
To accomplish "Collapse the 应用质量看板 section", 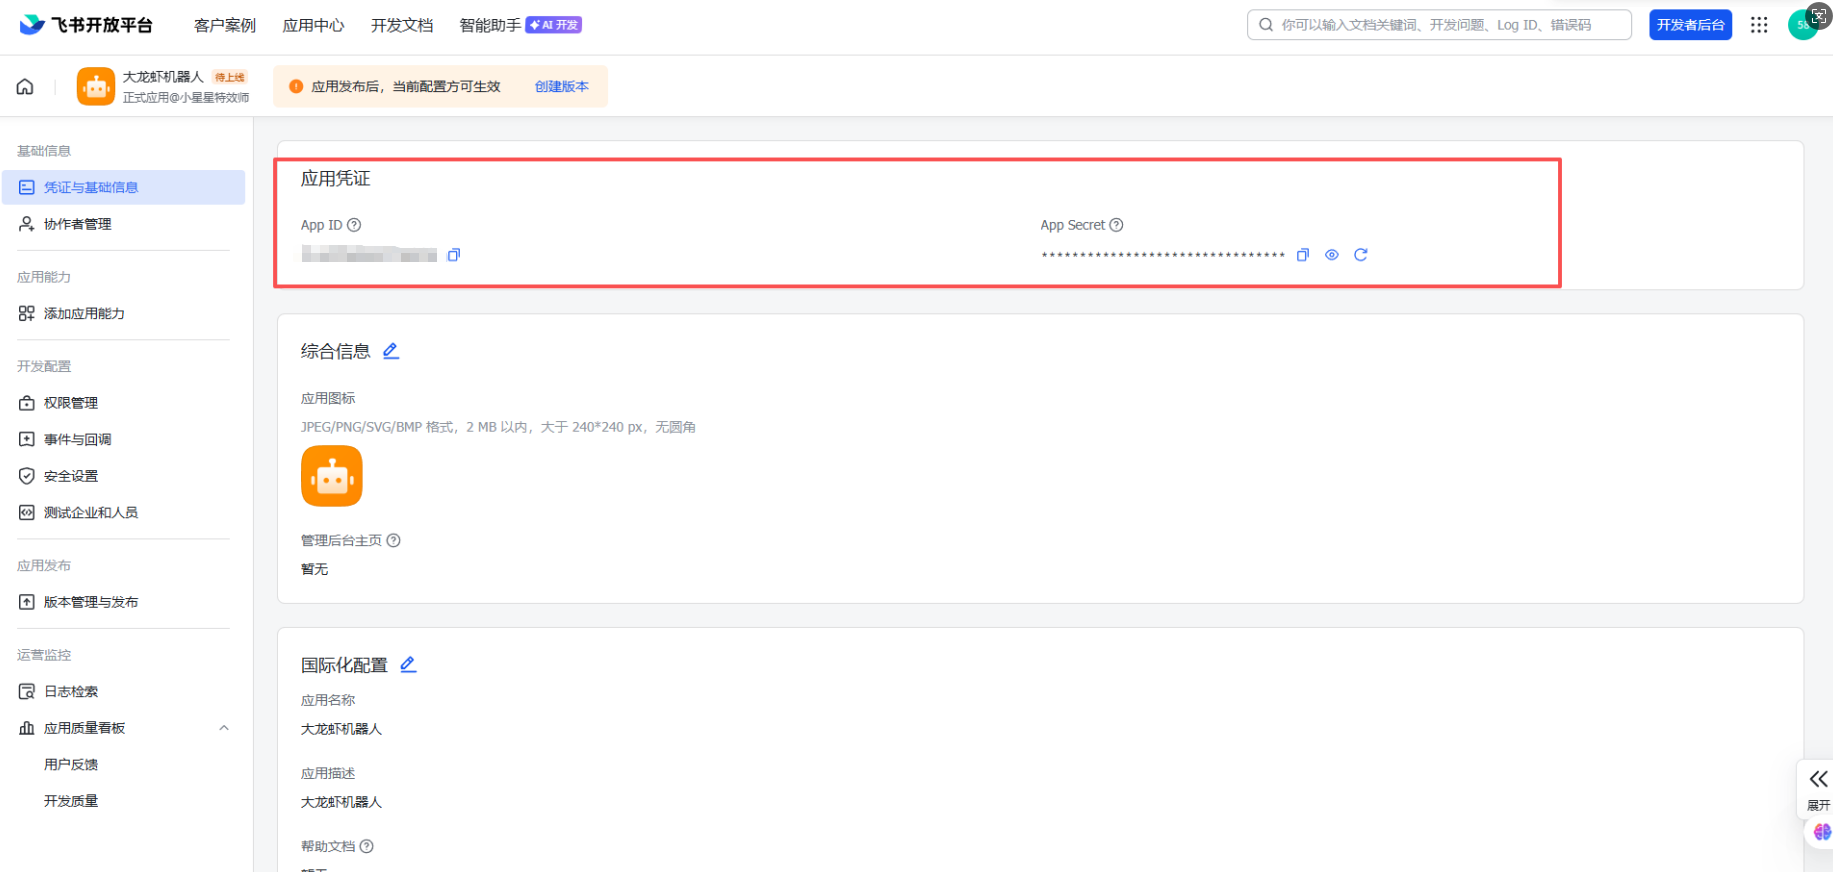I will [224, 728].
